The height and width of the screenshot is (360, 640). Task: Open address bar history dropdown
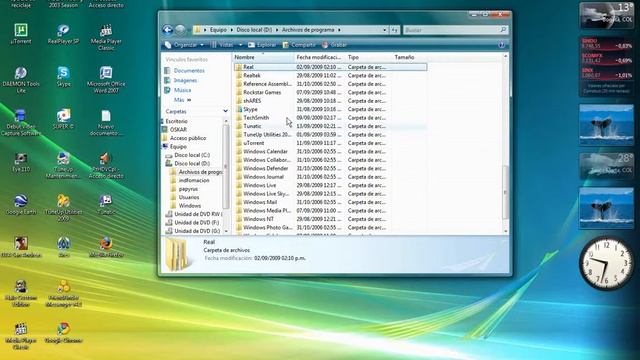point(384,30)
